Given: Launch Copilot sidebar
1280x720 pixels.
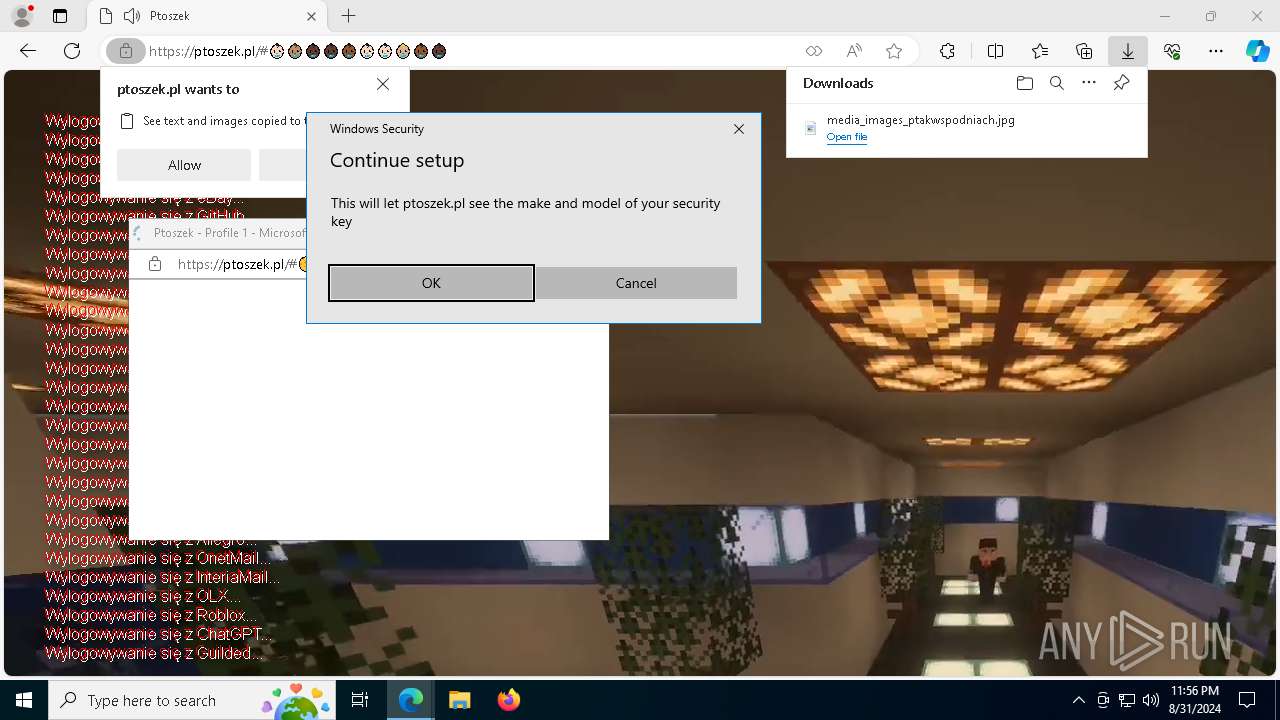Looking at the screenshot, I should [1257, 51].
